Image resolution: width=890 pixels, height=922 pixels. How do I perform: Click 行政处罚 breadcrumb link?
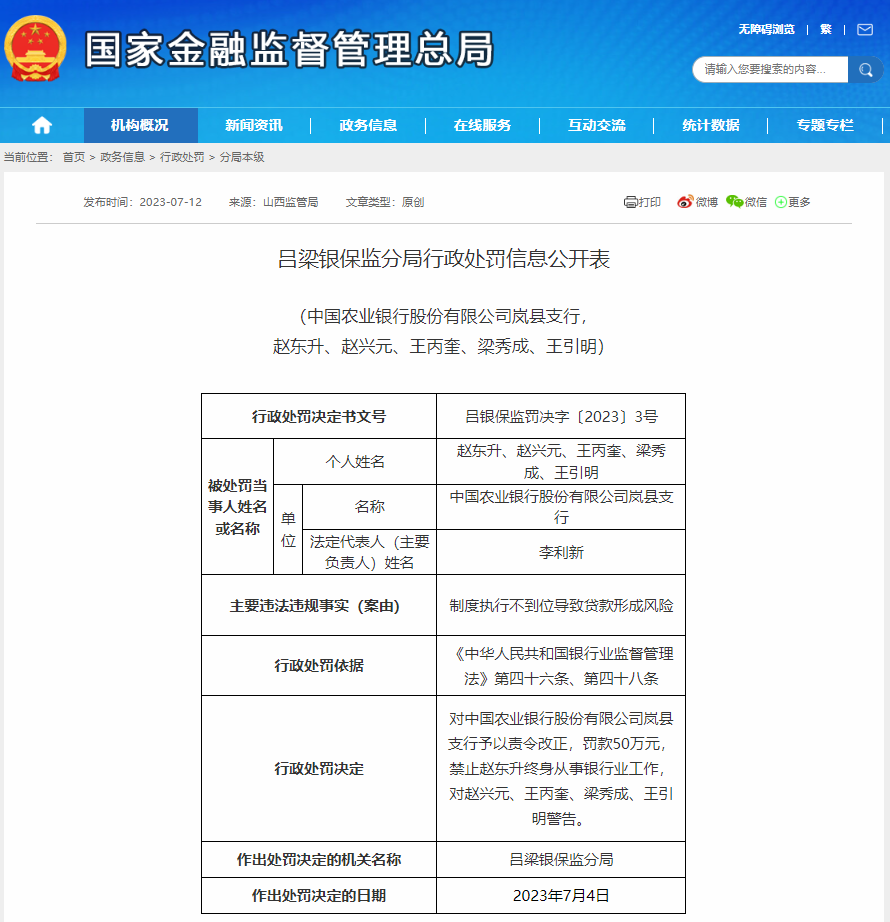click(182, 158)
